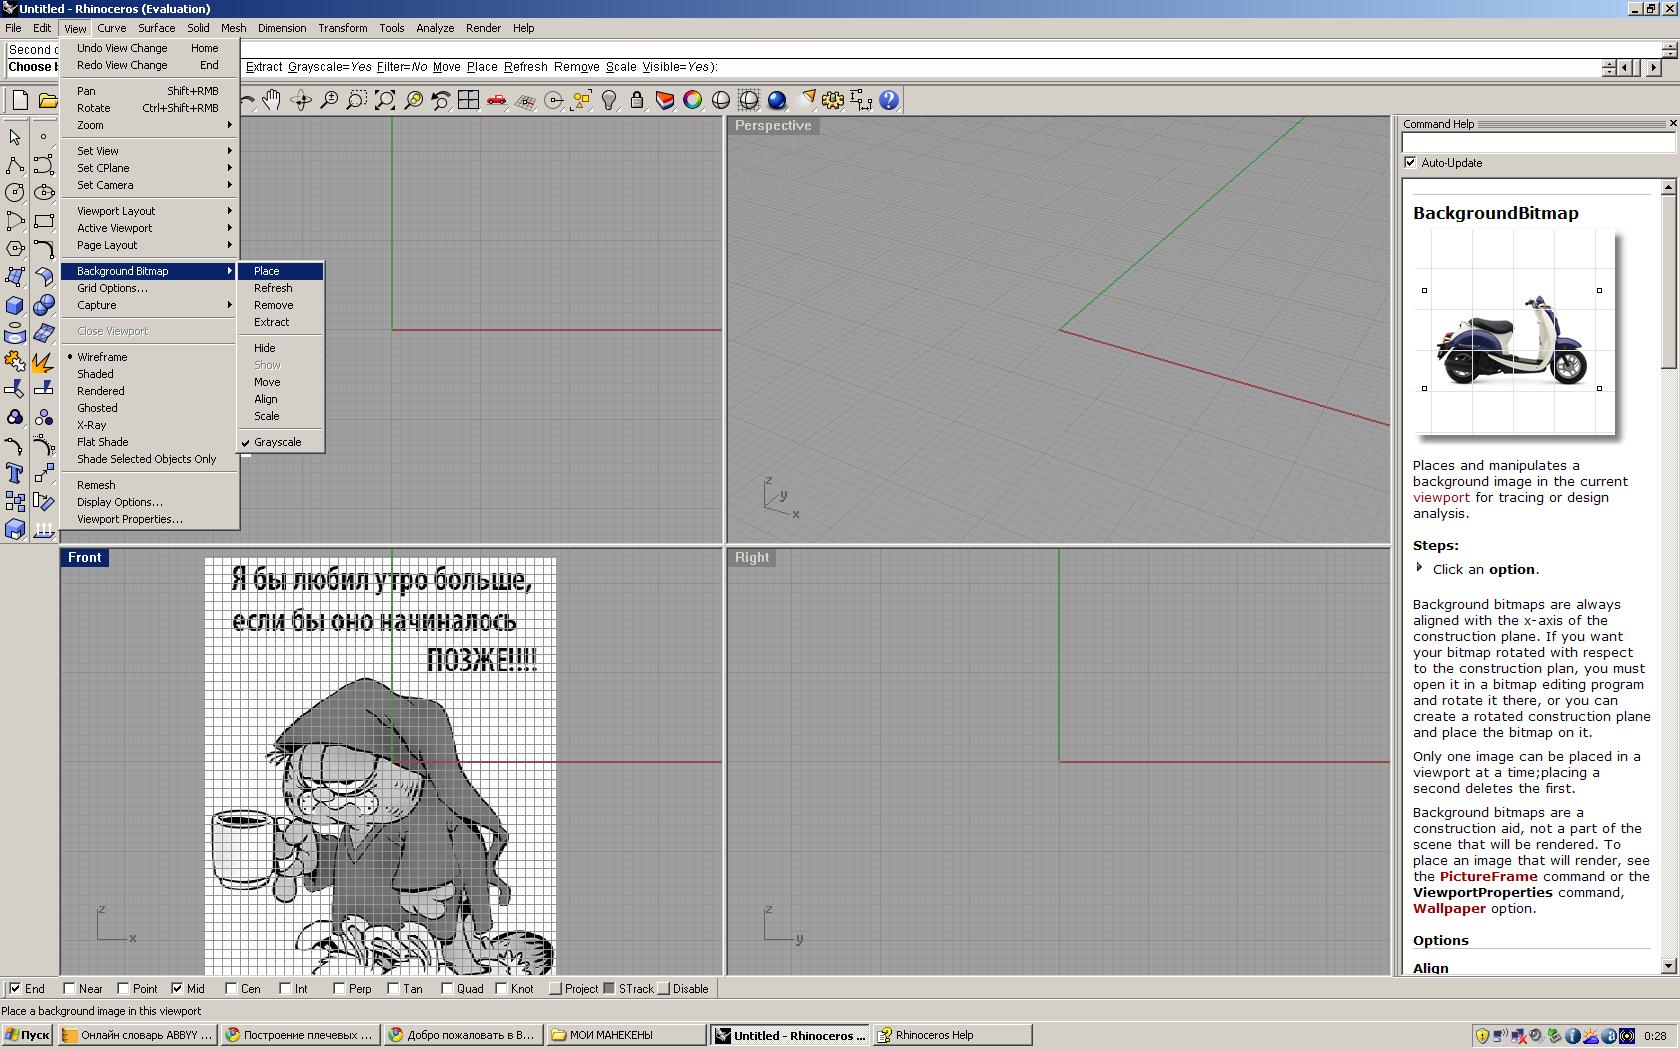Enable the Near object snap checkbox
Viewport: 1680px width, 1050px height.
coord(70,989)
